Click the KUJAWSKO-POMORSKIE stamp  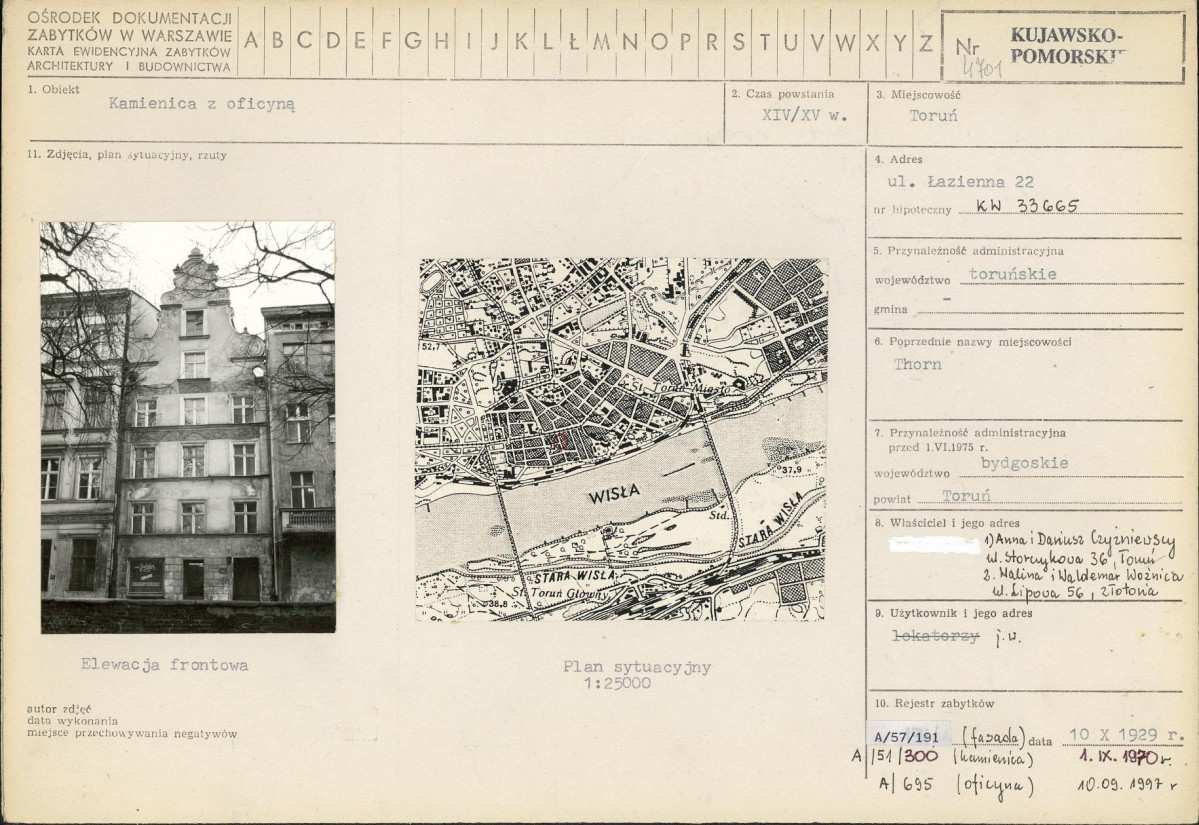click(x=1065, y=45)
